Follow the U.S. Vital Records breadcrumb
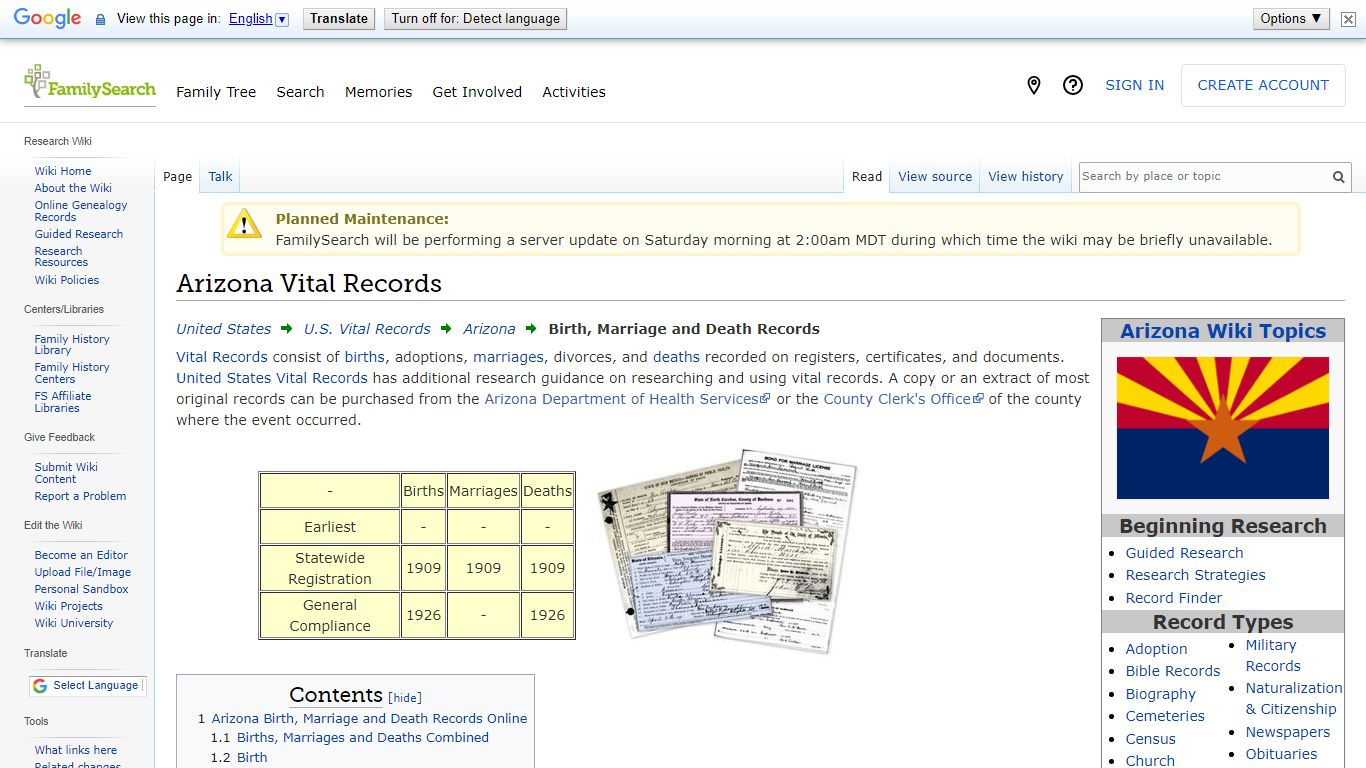 tap(367, 329)
